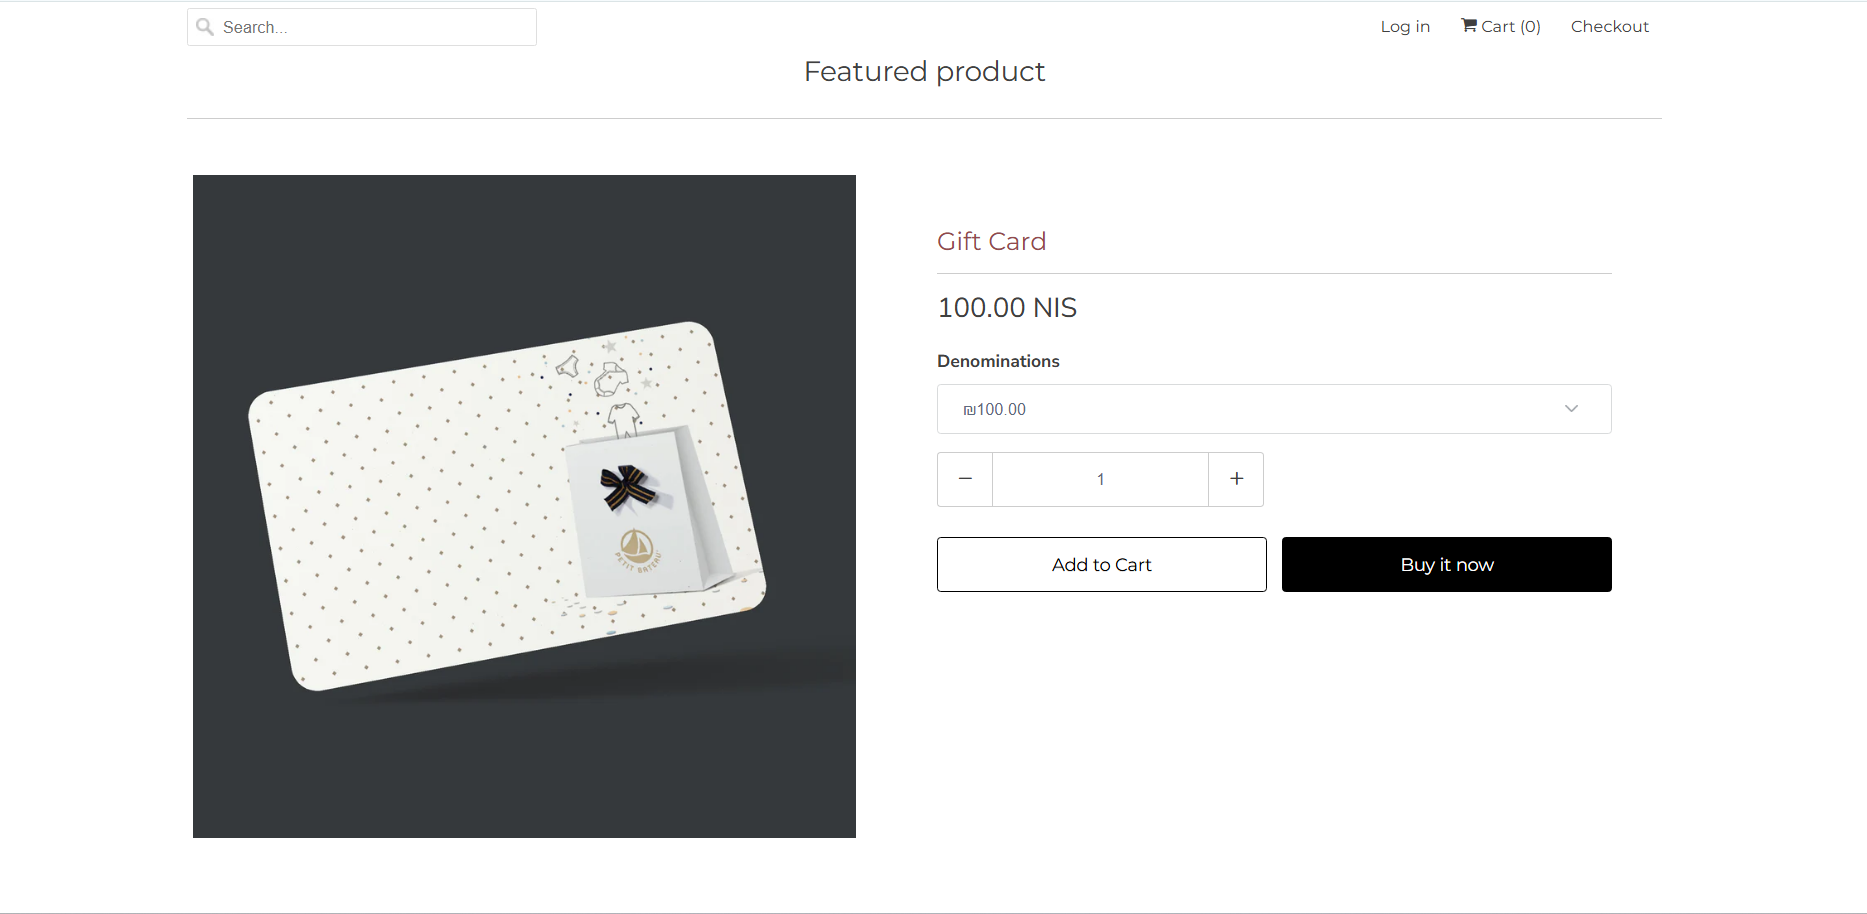
Task: Click the 100.00 NIS price text
Action: pyautogui.click(x=1007, y=307)
